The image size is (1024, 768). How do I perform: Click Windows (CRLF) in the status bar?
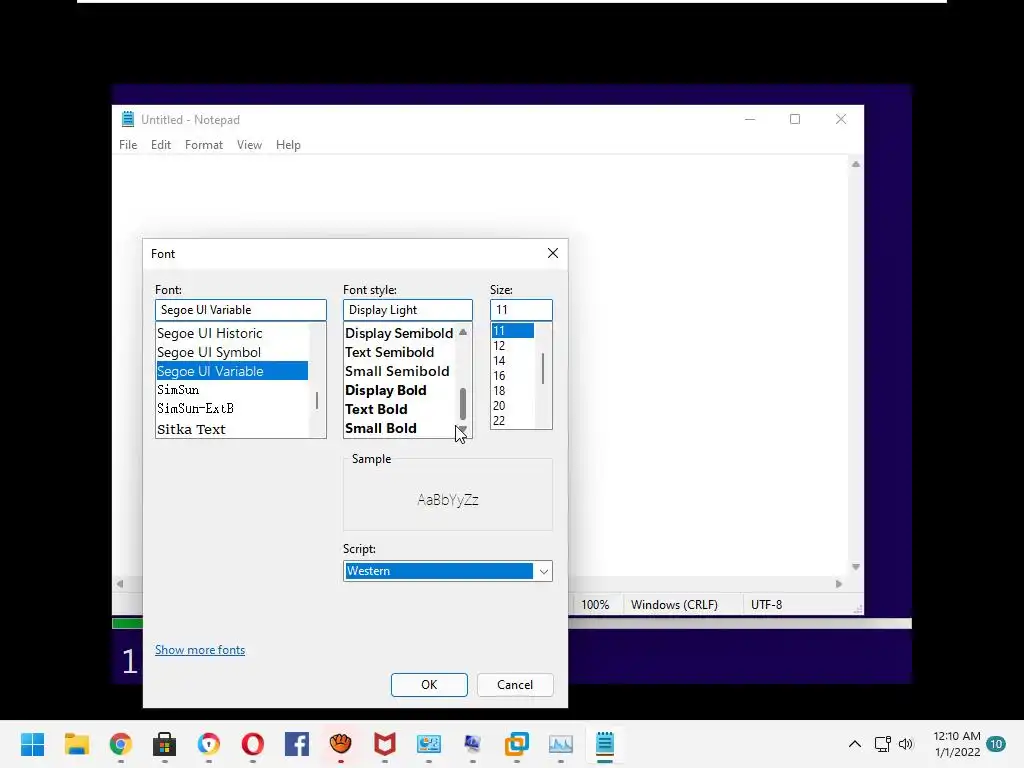tap(675, 605)
